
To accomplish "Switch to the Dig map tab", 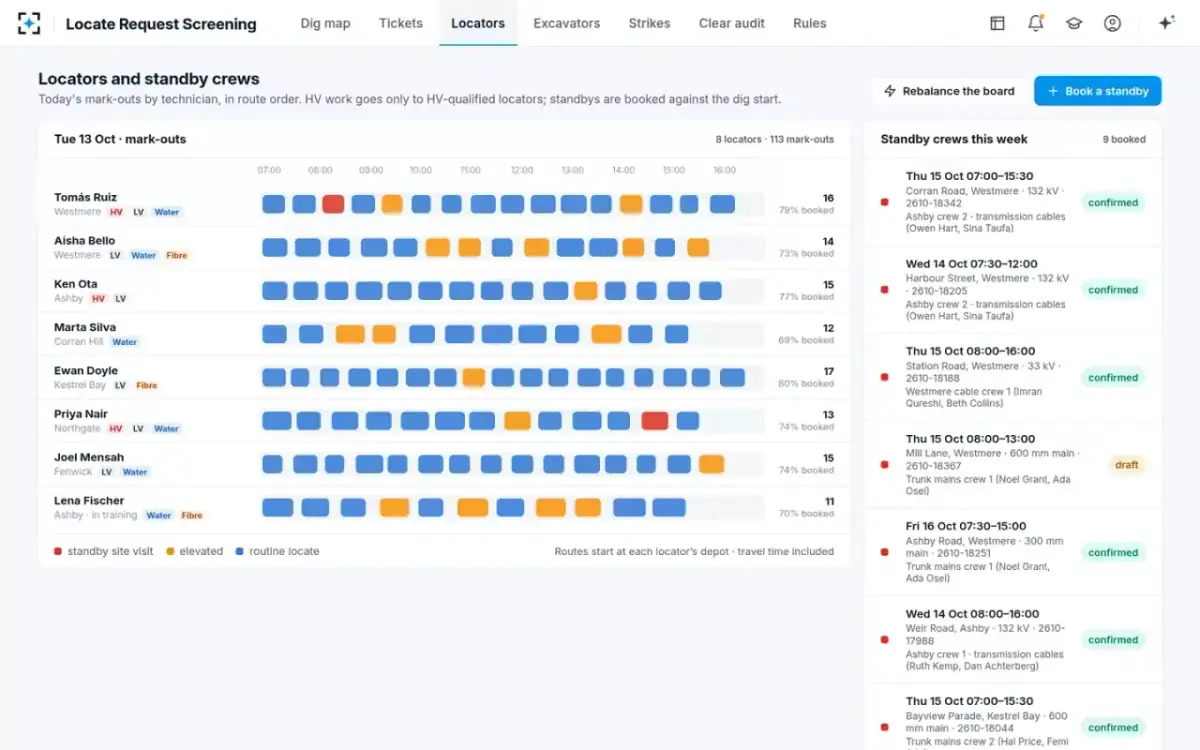I will (325, 23).
